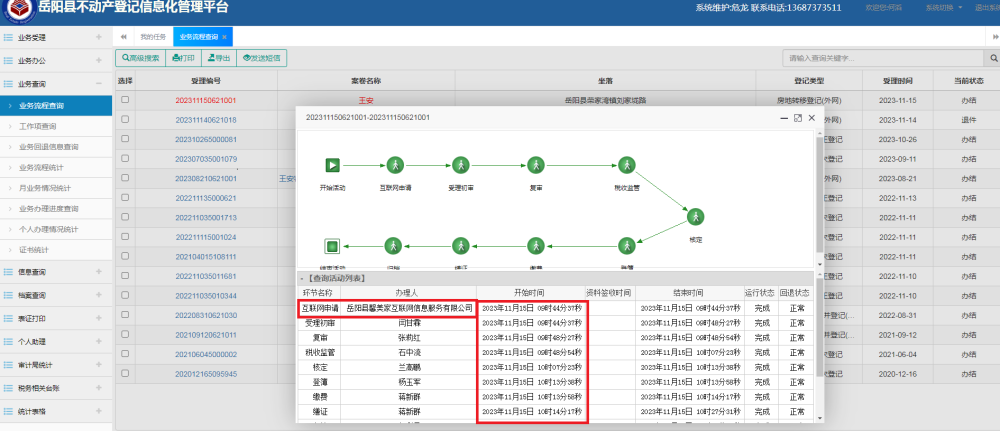The width and height of the screenshot is (1000, 431).
Task: Click the 开始活动 start node icon
Action: click(x=333, y=165)
